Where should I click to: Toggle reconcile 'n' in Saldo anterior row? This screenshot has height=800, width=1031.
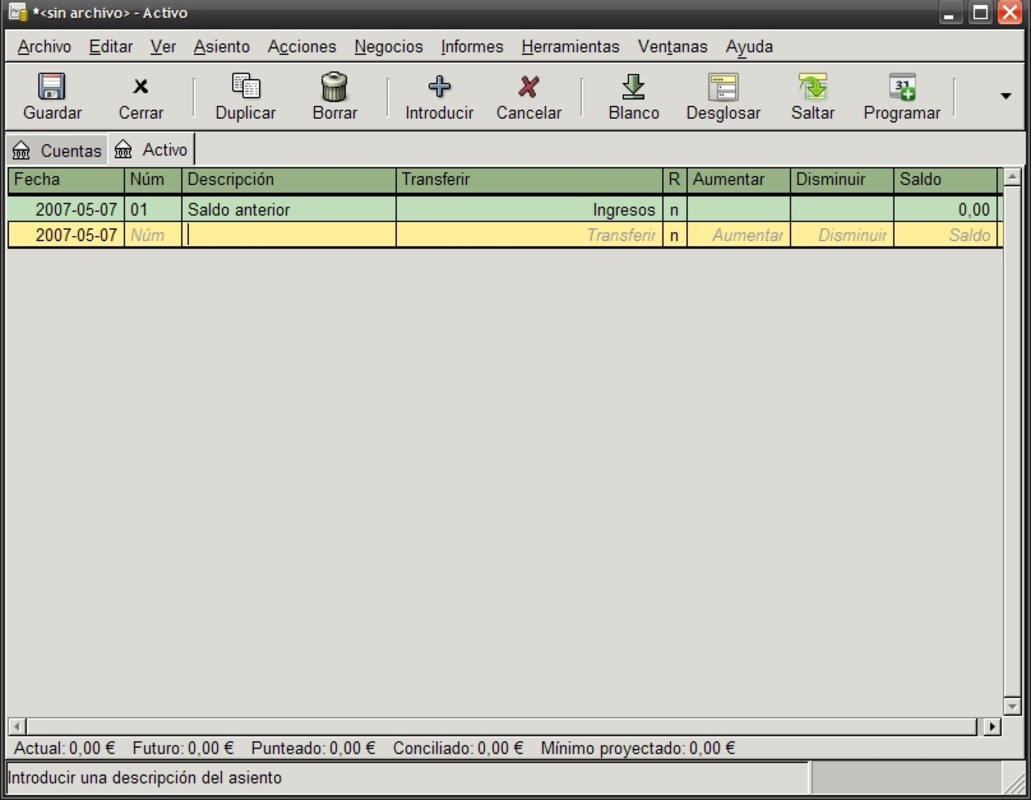pos(675,210)
